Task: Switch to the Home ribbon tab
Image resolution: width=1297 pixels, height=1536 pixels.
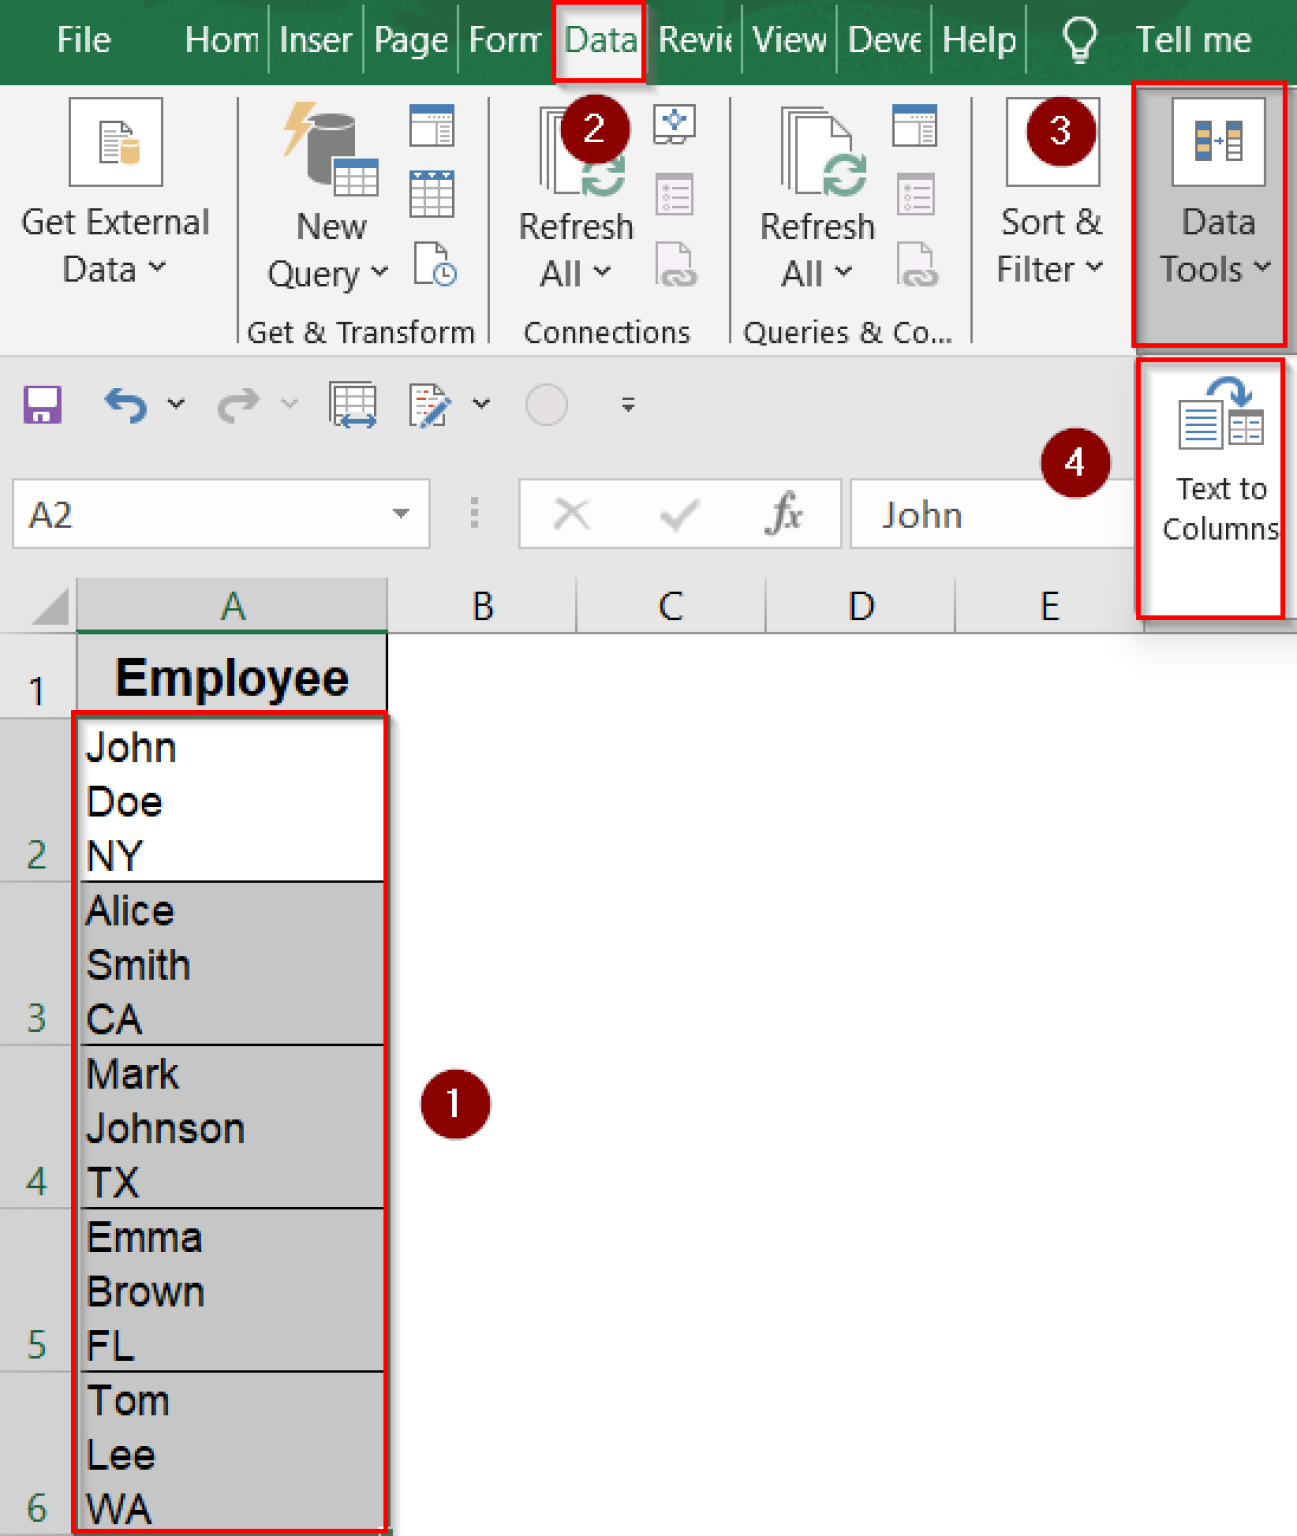Action: click(218, 40)
